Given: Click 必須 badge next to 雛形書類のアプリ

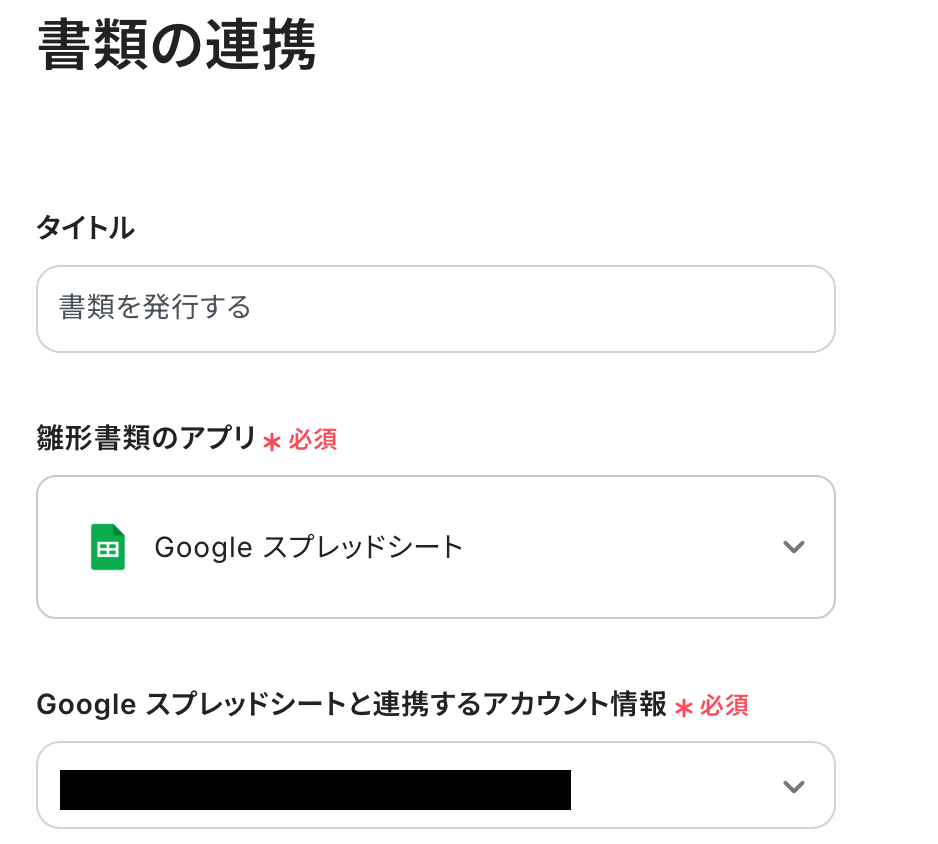Looking at the screenshot, I should (313, 440).
